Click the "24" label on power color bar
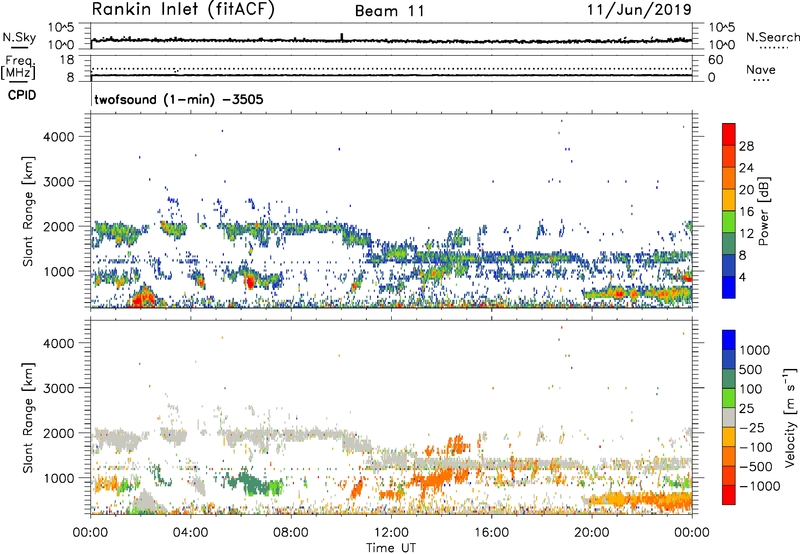The width and height of the screenshot is (800, 554). coord(746,168)
